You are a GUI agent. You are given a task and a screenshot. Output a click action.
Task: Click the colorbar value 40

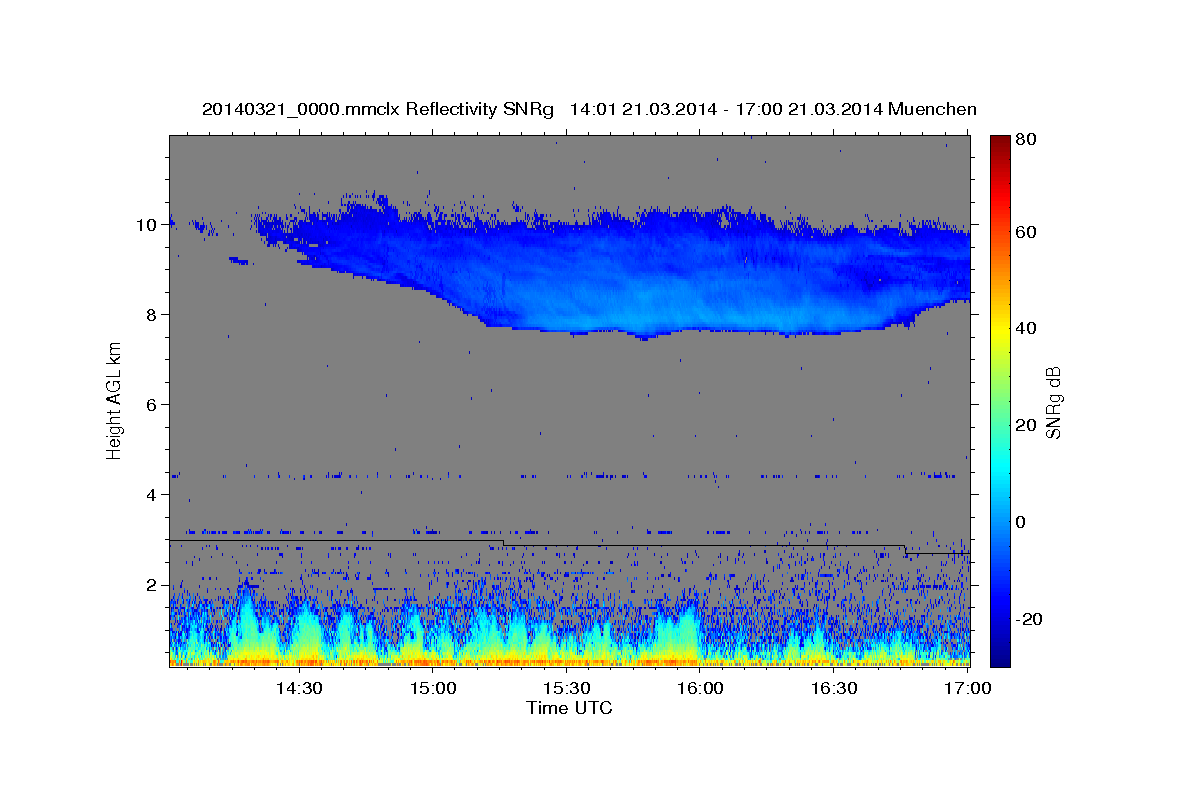pos(1025,329)
